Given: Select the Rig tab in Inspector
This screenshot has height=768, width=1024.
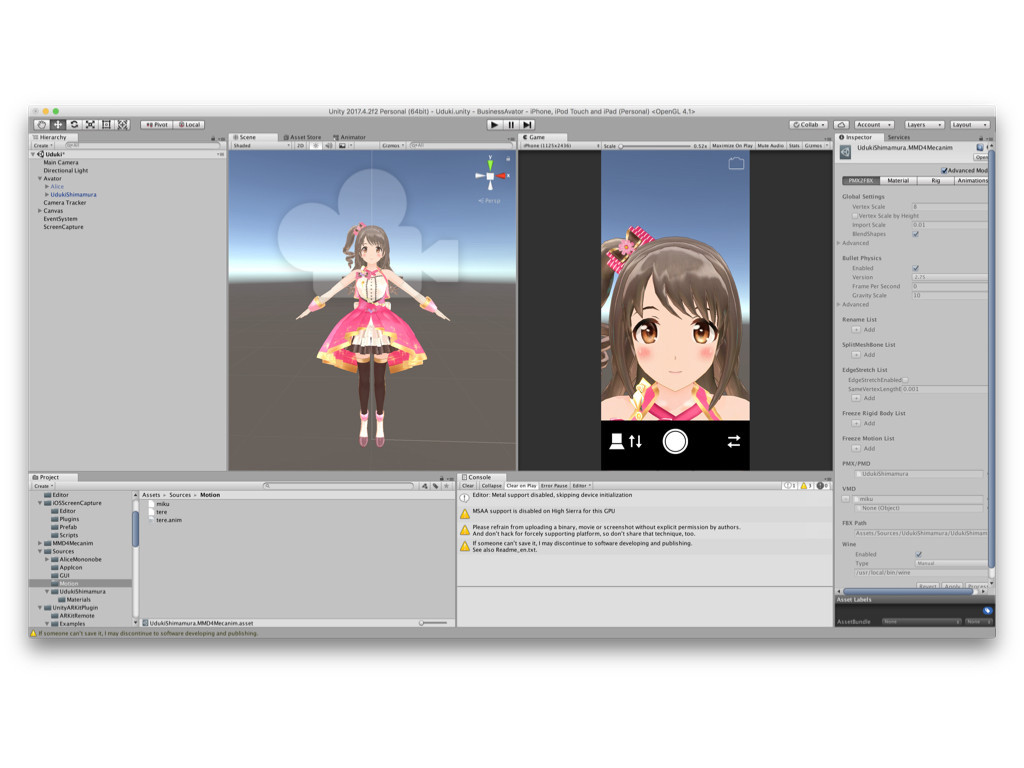Looking at the screenshot, I should (935, 180).
